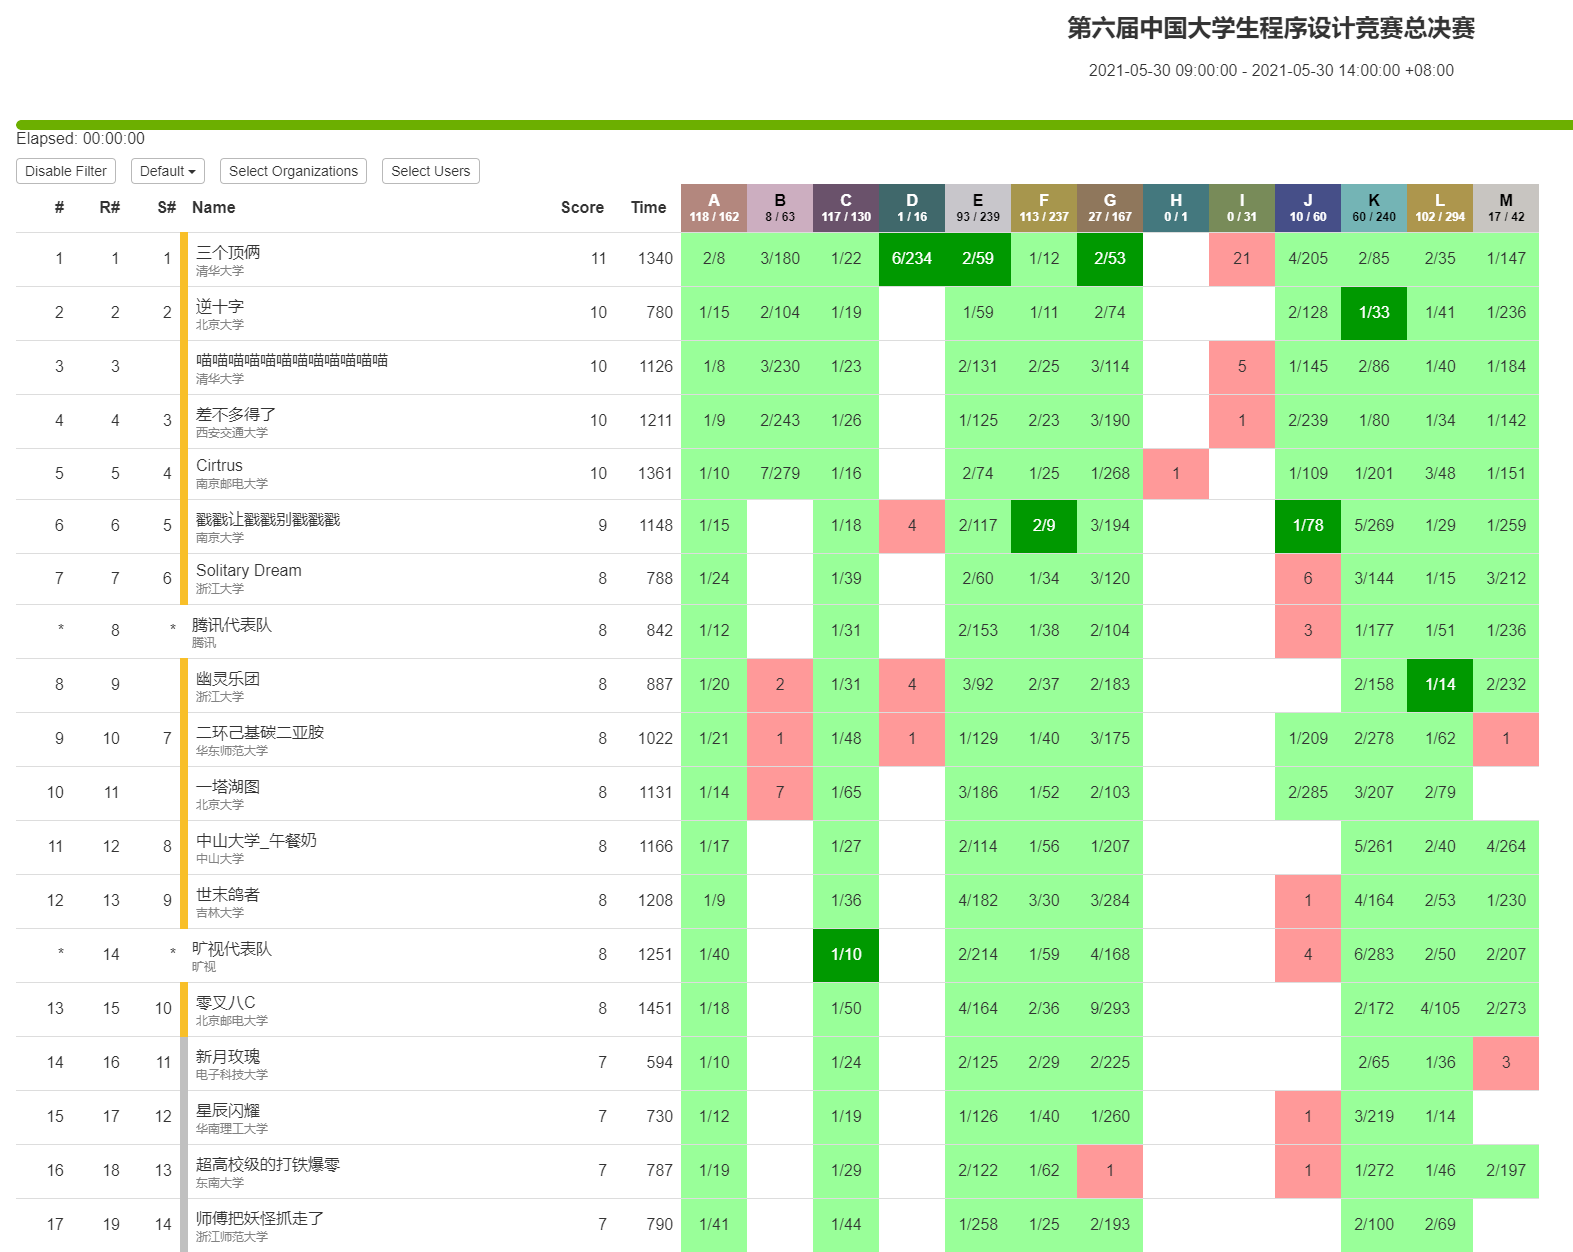Select problem H column header
Image resolution: width=1573 pixels, height=1252 pixels.
1175,207
